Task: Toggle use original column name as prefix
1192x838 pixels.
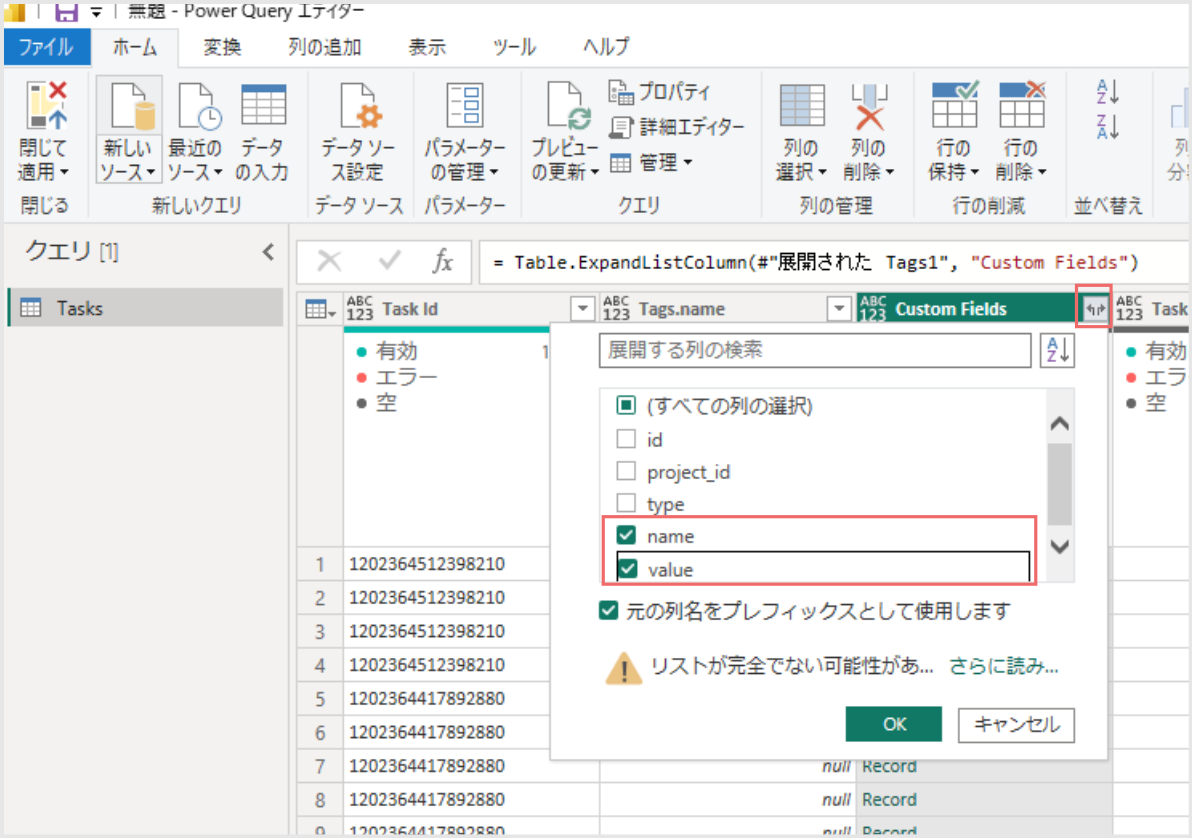Action: tap(608, 611)
